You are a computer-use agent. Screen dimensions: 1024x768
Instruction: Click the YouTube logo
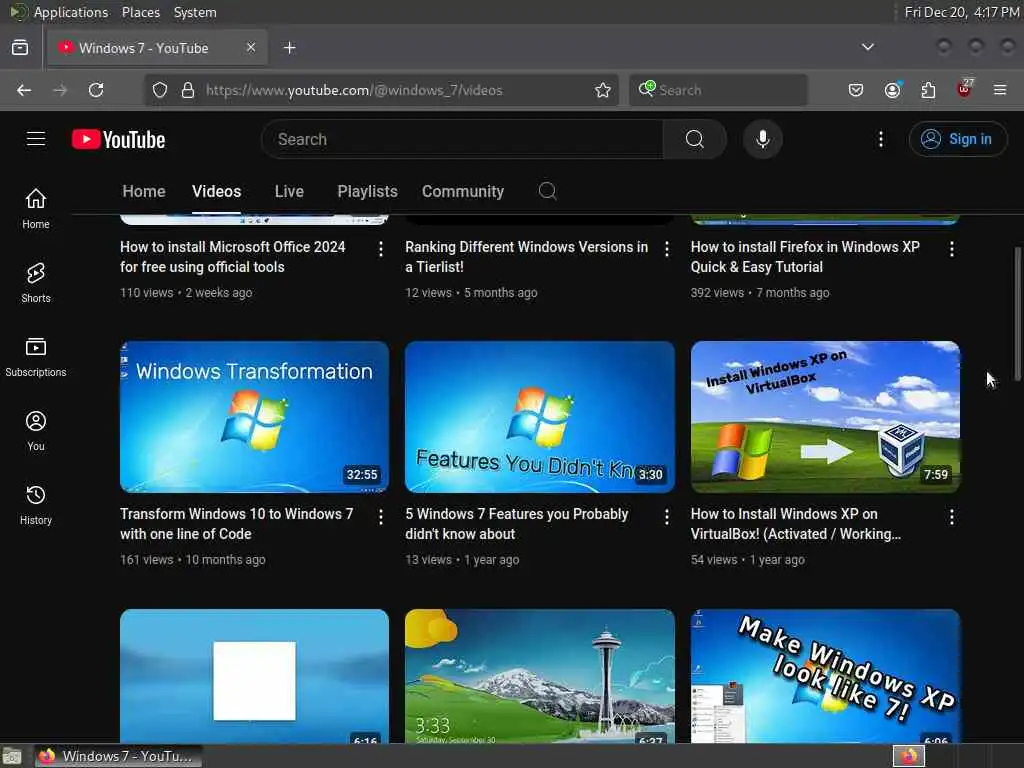(118, 139)
